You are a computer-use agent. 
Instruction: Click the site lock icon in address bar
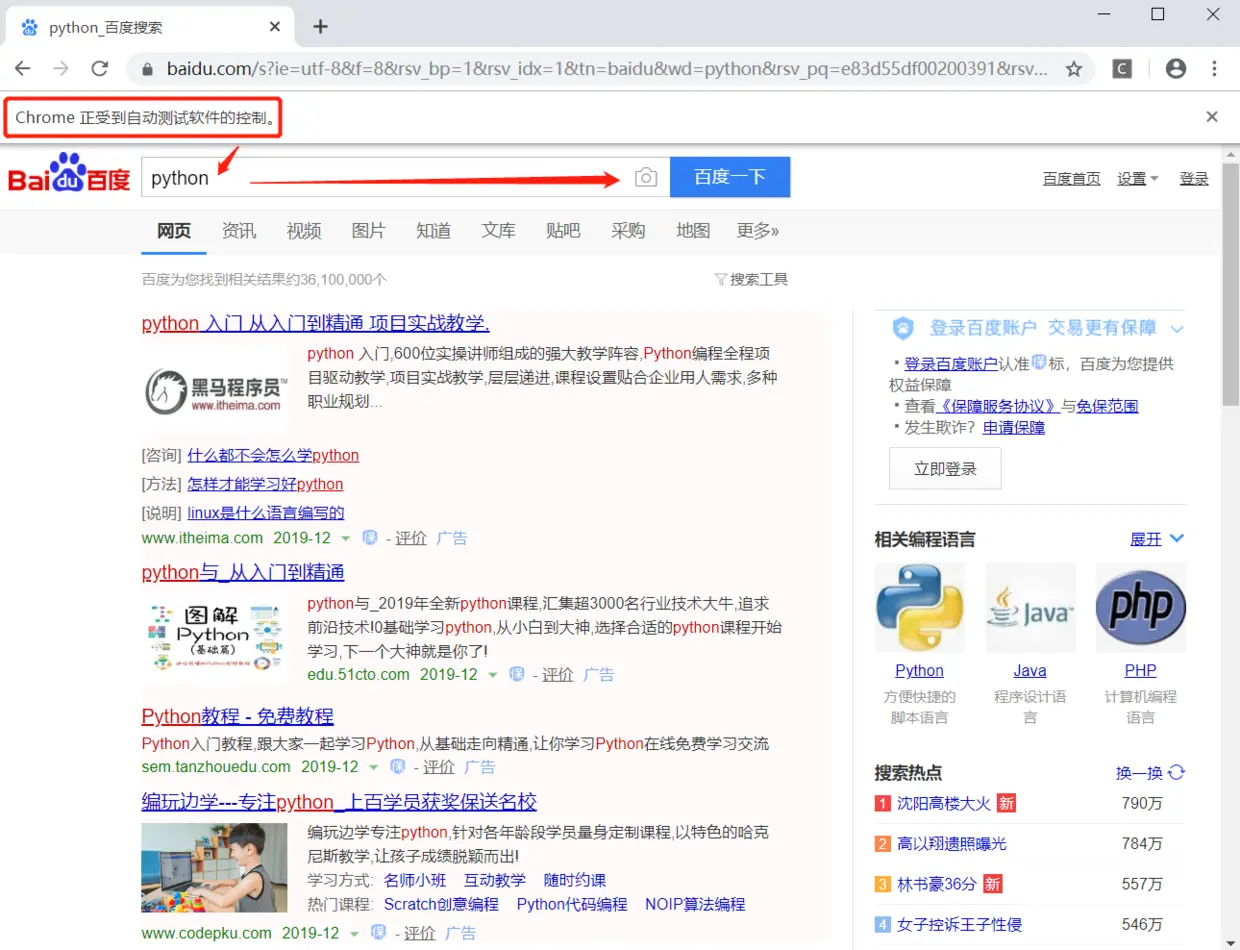pyautogui.click(x=148, y=70)
